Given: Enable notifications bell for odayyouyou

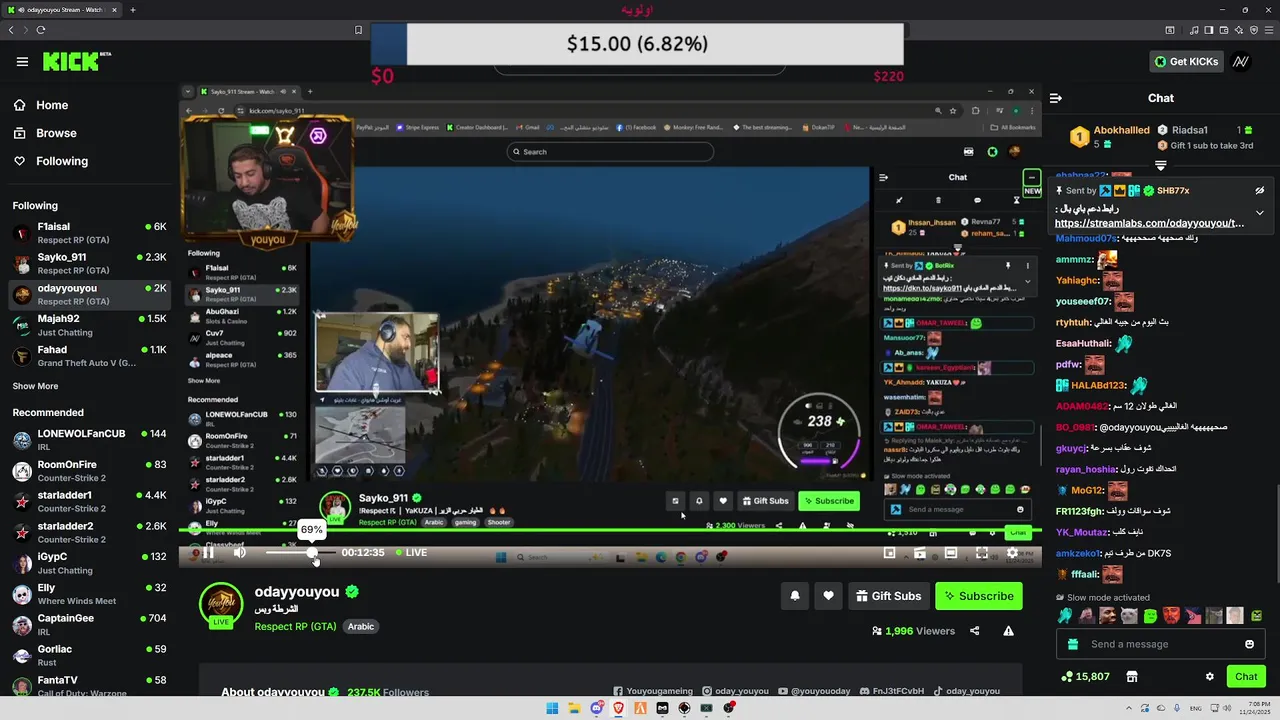Looking at the screenshot, I should pyautogui.click(x=795, y=596).
